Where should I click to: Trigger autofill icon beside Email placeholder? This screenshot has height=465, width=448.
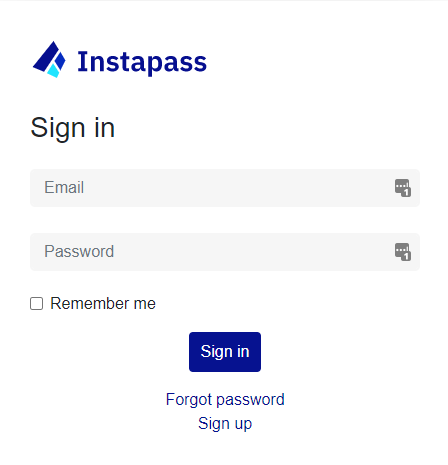pyautogui.click(x=403, y=188)
